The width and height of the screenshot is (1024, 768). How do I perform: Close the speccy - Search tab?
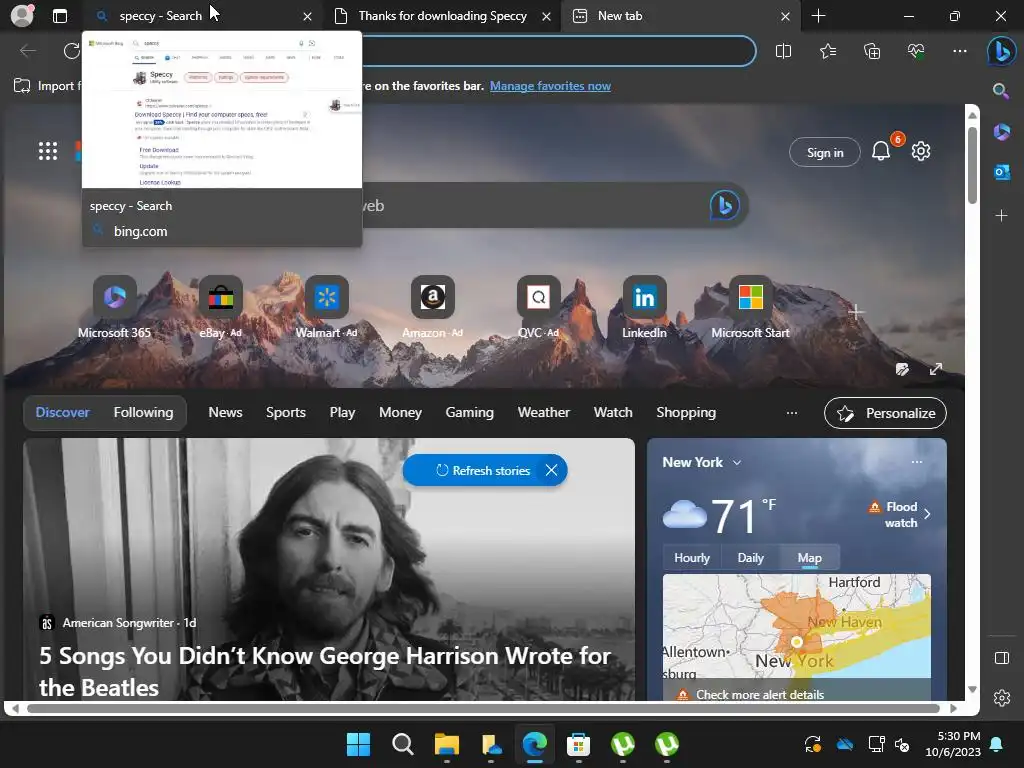coord(307,16)
